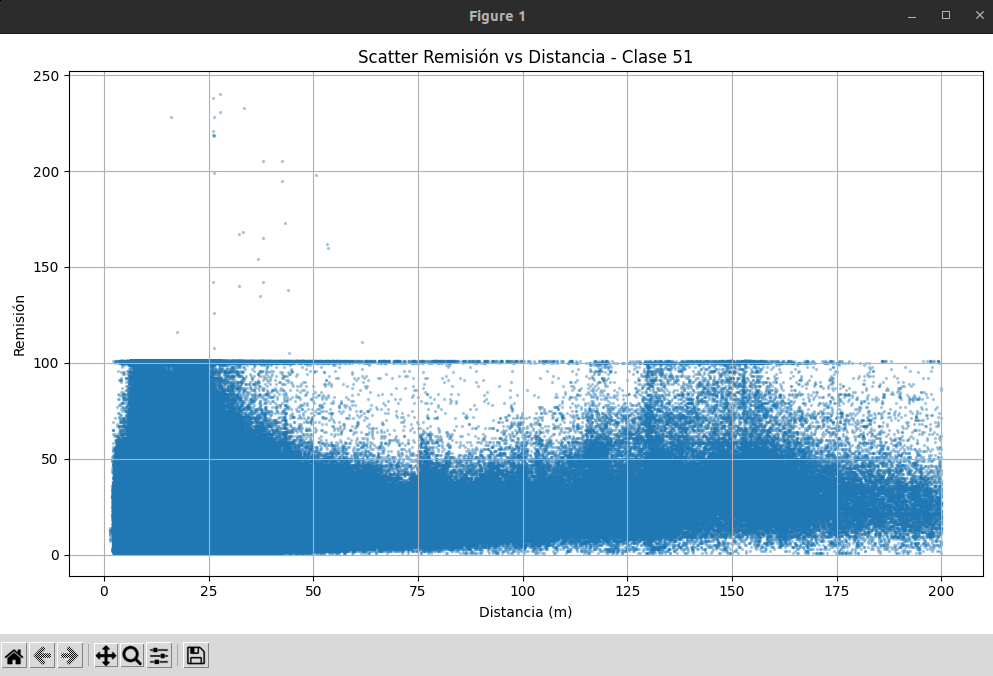The height and width of the screenshot is (676, 993).
Task: Minimize the Figure 1 window
Action: [x=912, y=16]
